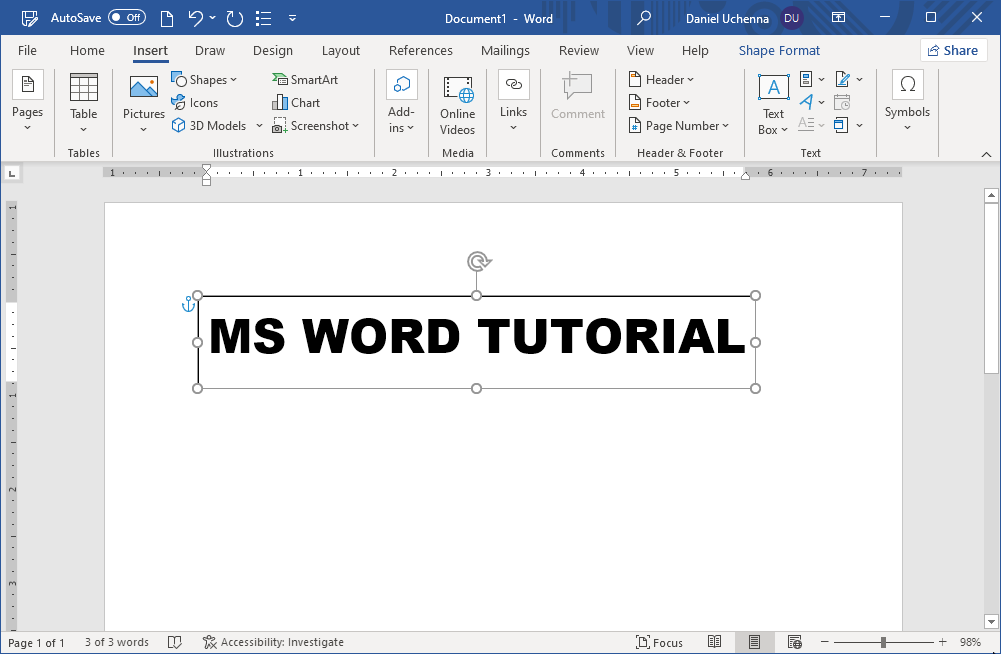This screenshot has width=1001, height=654.
Task: Enable Focus mode from the status bar
Action: coord(660,642)
